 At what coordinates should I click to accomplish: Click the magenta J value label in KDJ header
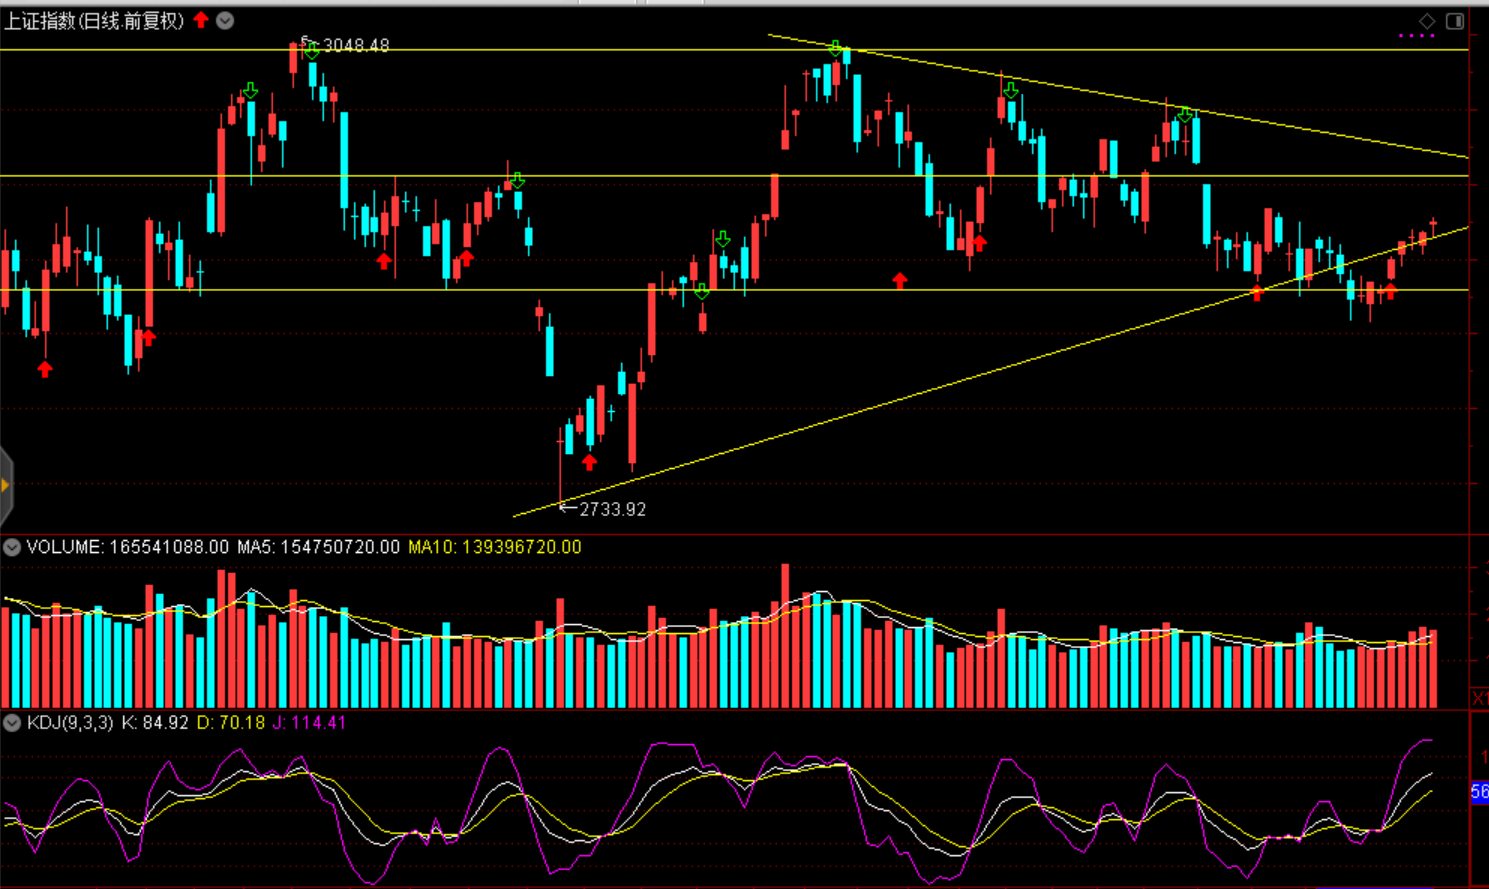coord(308,723)
